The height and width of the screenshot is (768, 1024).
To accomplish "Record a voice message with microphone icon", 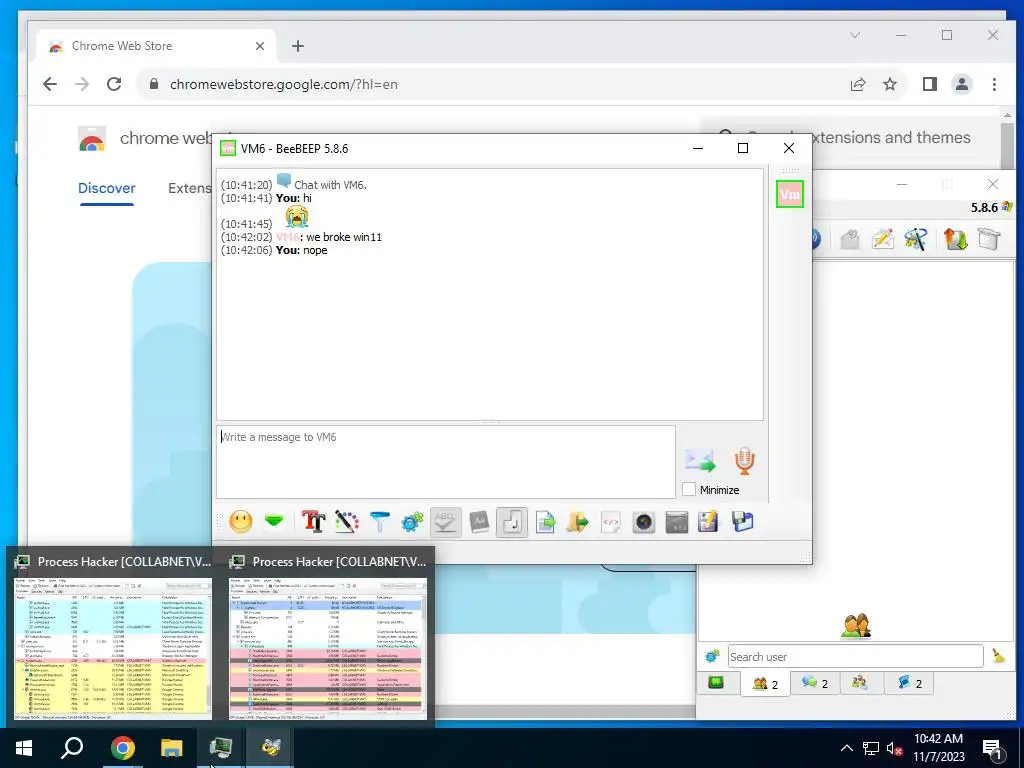I will pos(744,461).
